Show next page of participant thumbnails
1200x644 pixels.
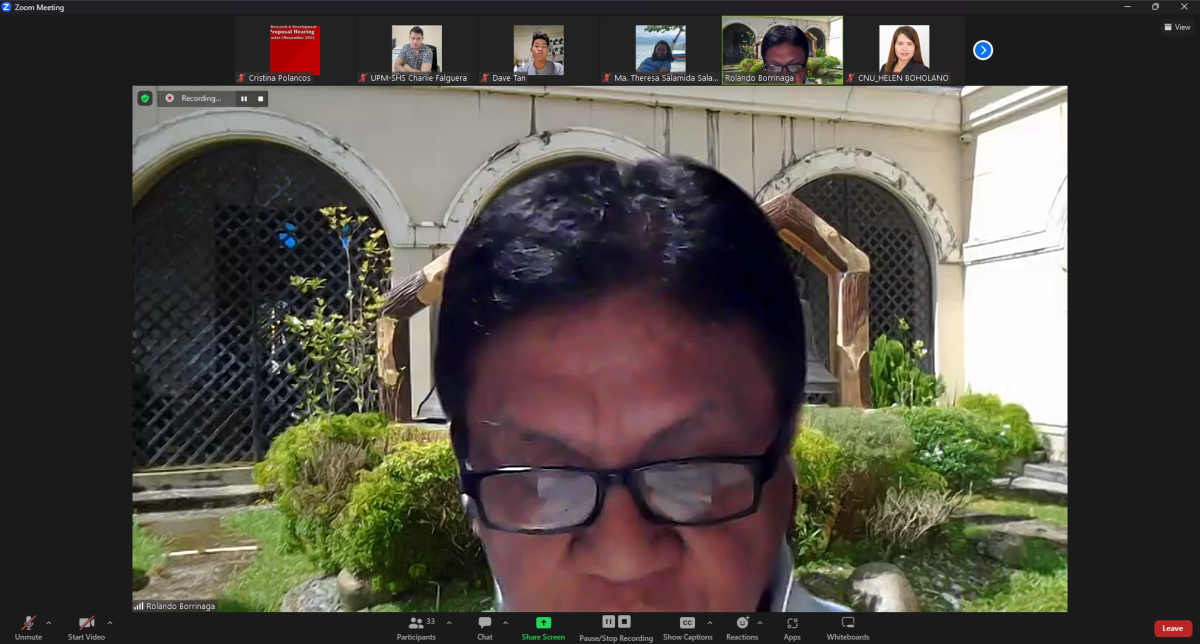click(983, 50)
